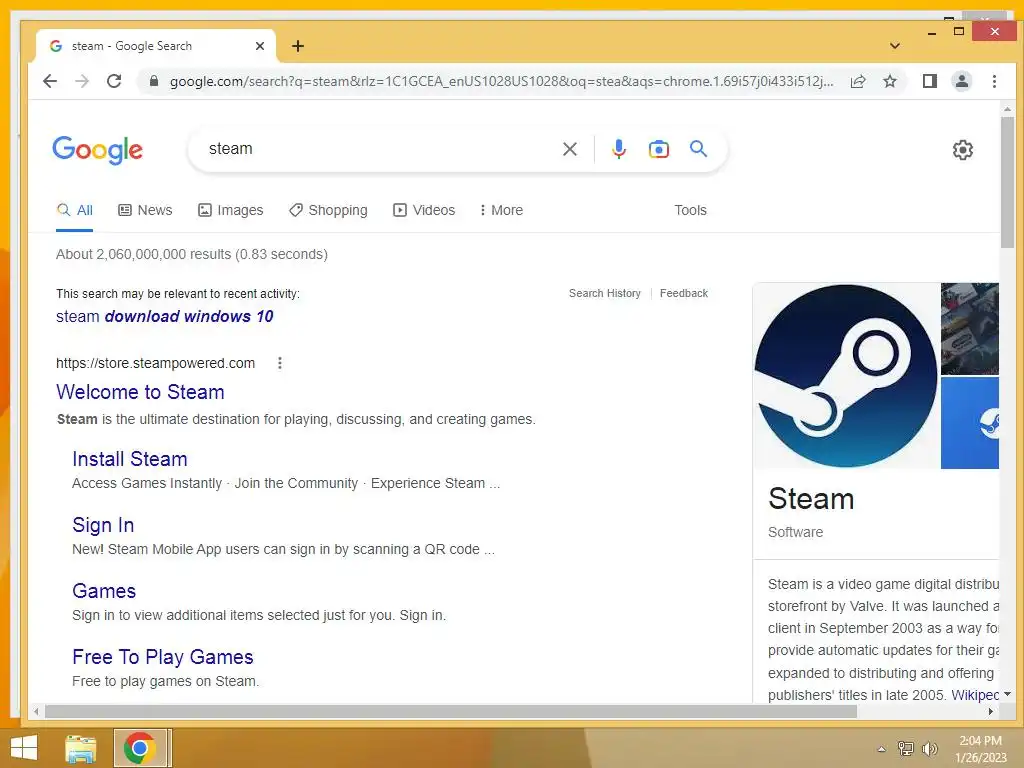The height and width of the screenshot is (768, 1024).
Task: Share this page from the address bar
Action: coord(857,81)
